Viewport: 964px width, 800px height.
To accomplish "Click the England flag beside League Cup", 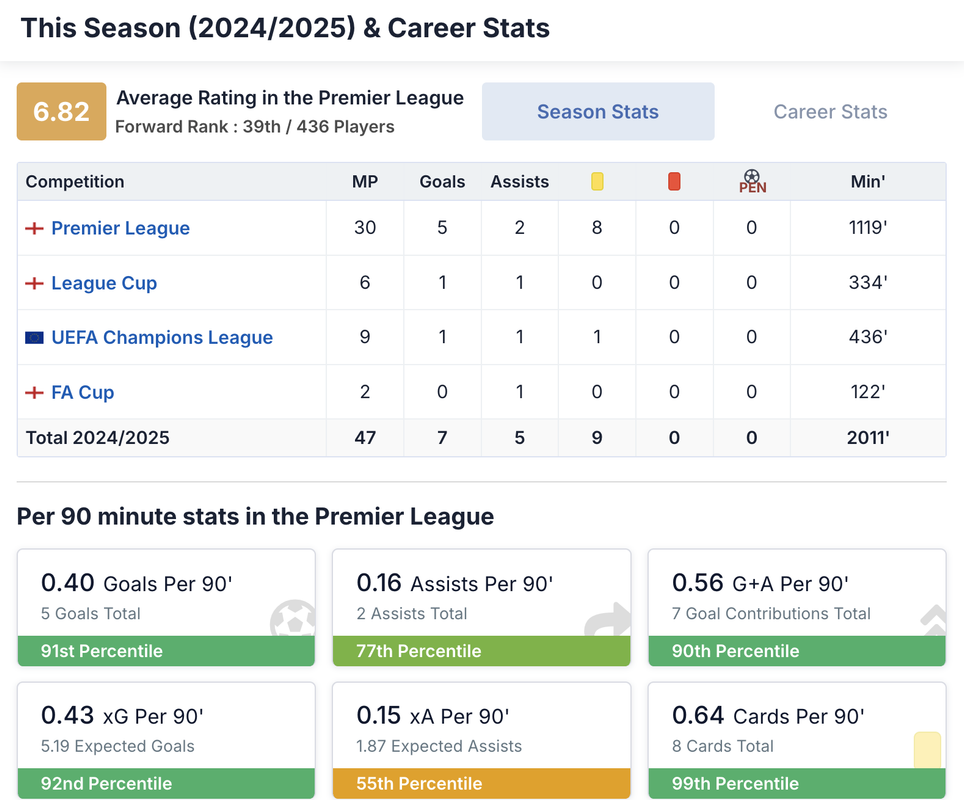I will pos(34,283).
